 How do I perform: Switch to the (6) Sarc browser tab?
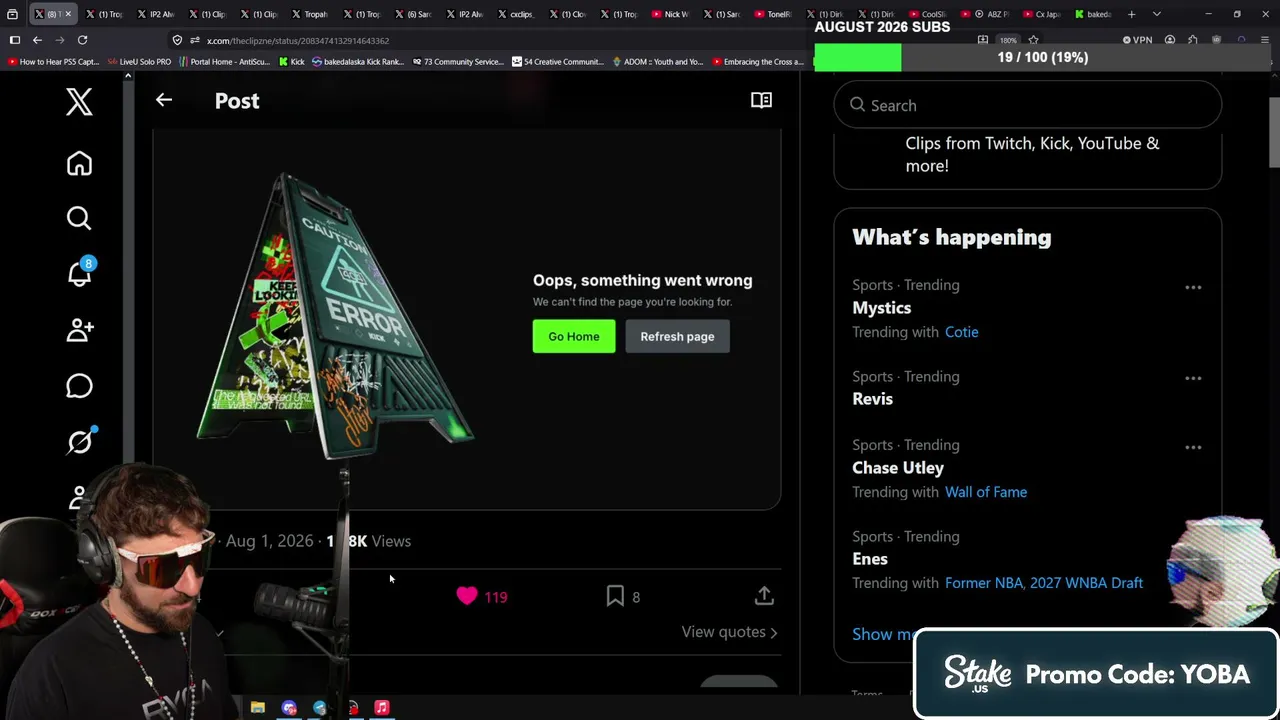[414, 14]
